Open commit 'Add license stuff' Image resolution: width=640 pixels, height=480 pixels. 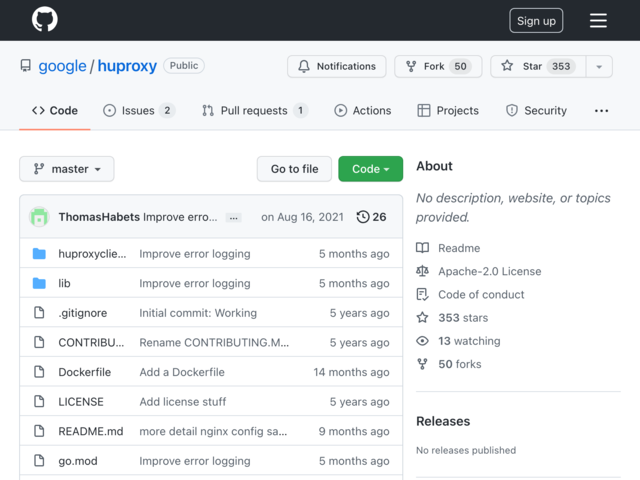click(x=182, y=401)
